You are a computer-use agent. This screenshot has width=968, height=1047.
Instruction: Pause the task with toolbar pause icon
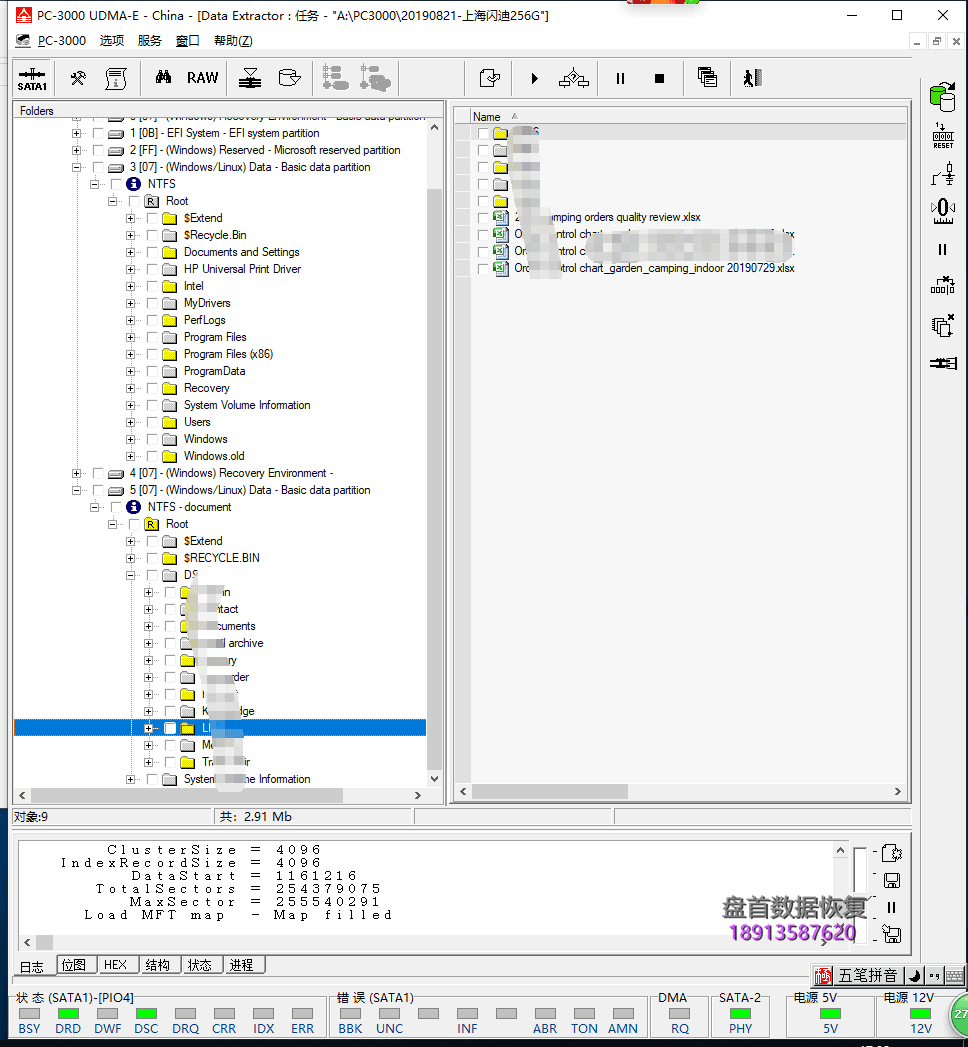620,79
